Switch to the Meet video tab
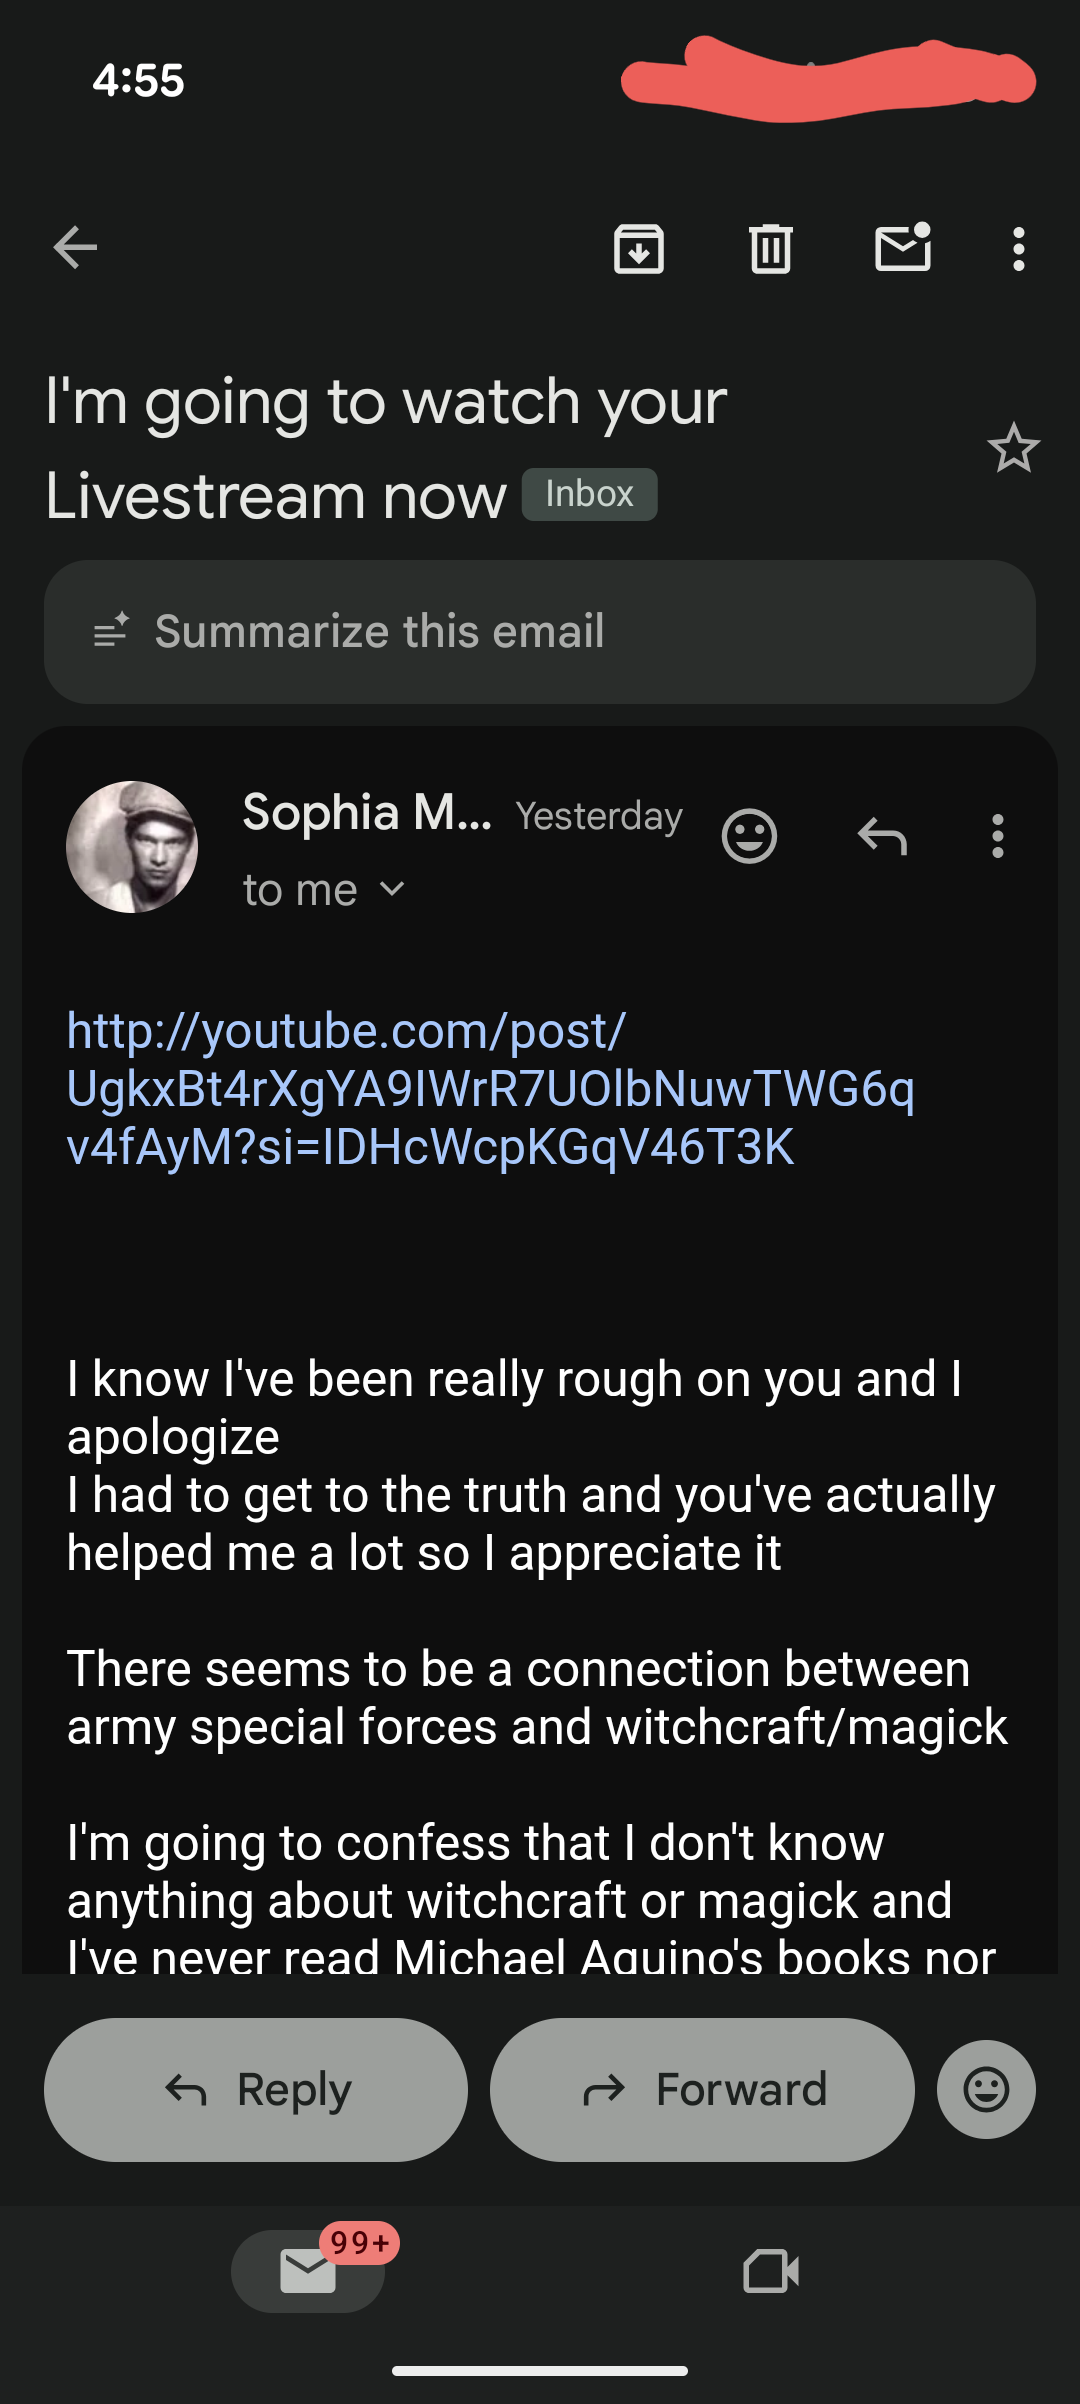 [x=771, y=2271]
